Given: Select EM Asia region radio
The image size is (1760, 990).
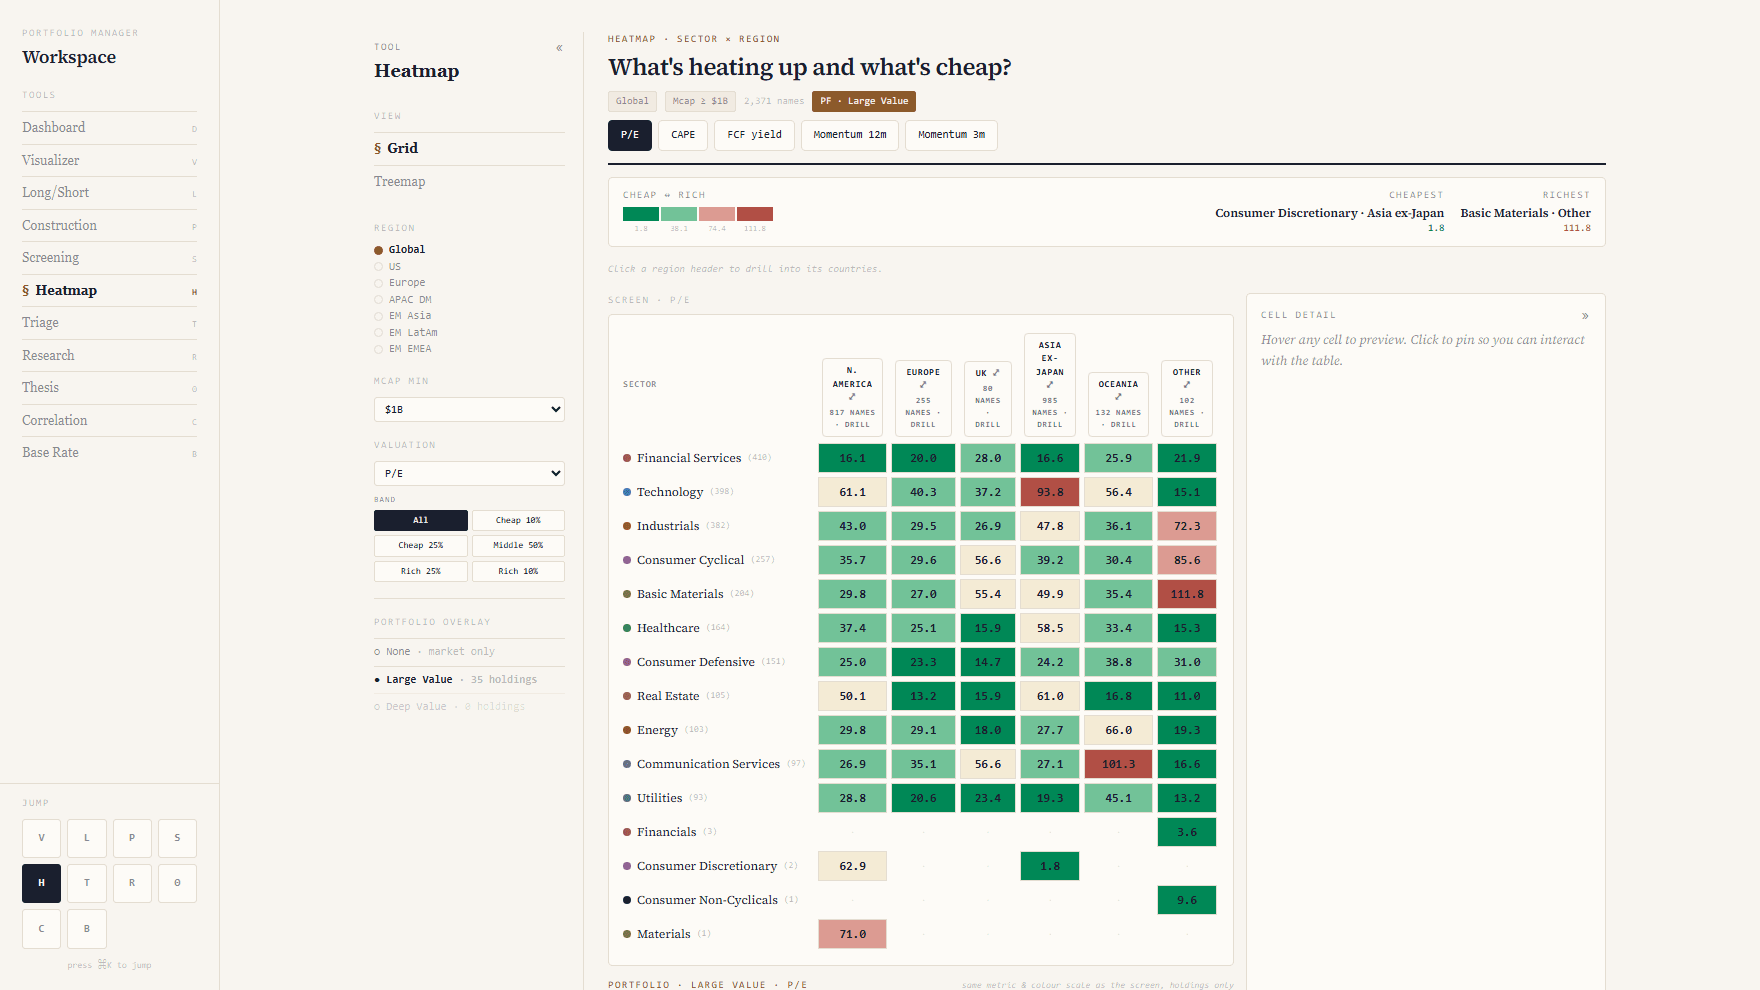Looking at the screenshot, I should [x=379, y=316].
